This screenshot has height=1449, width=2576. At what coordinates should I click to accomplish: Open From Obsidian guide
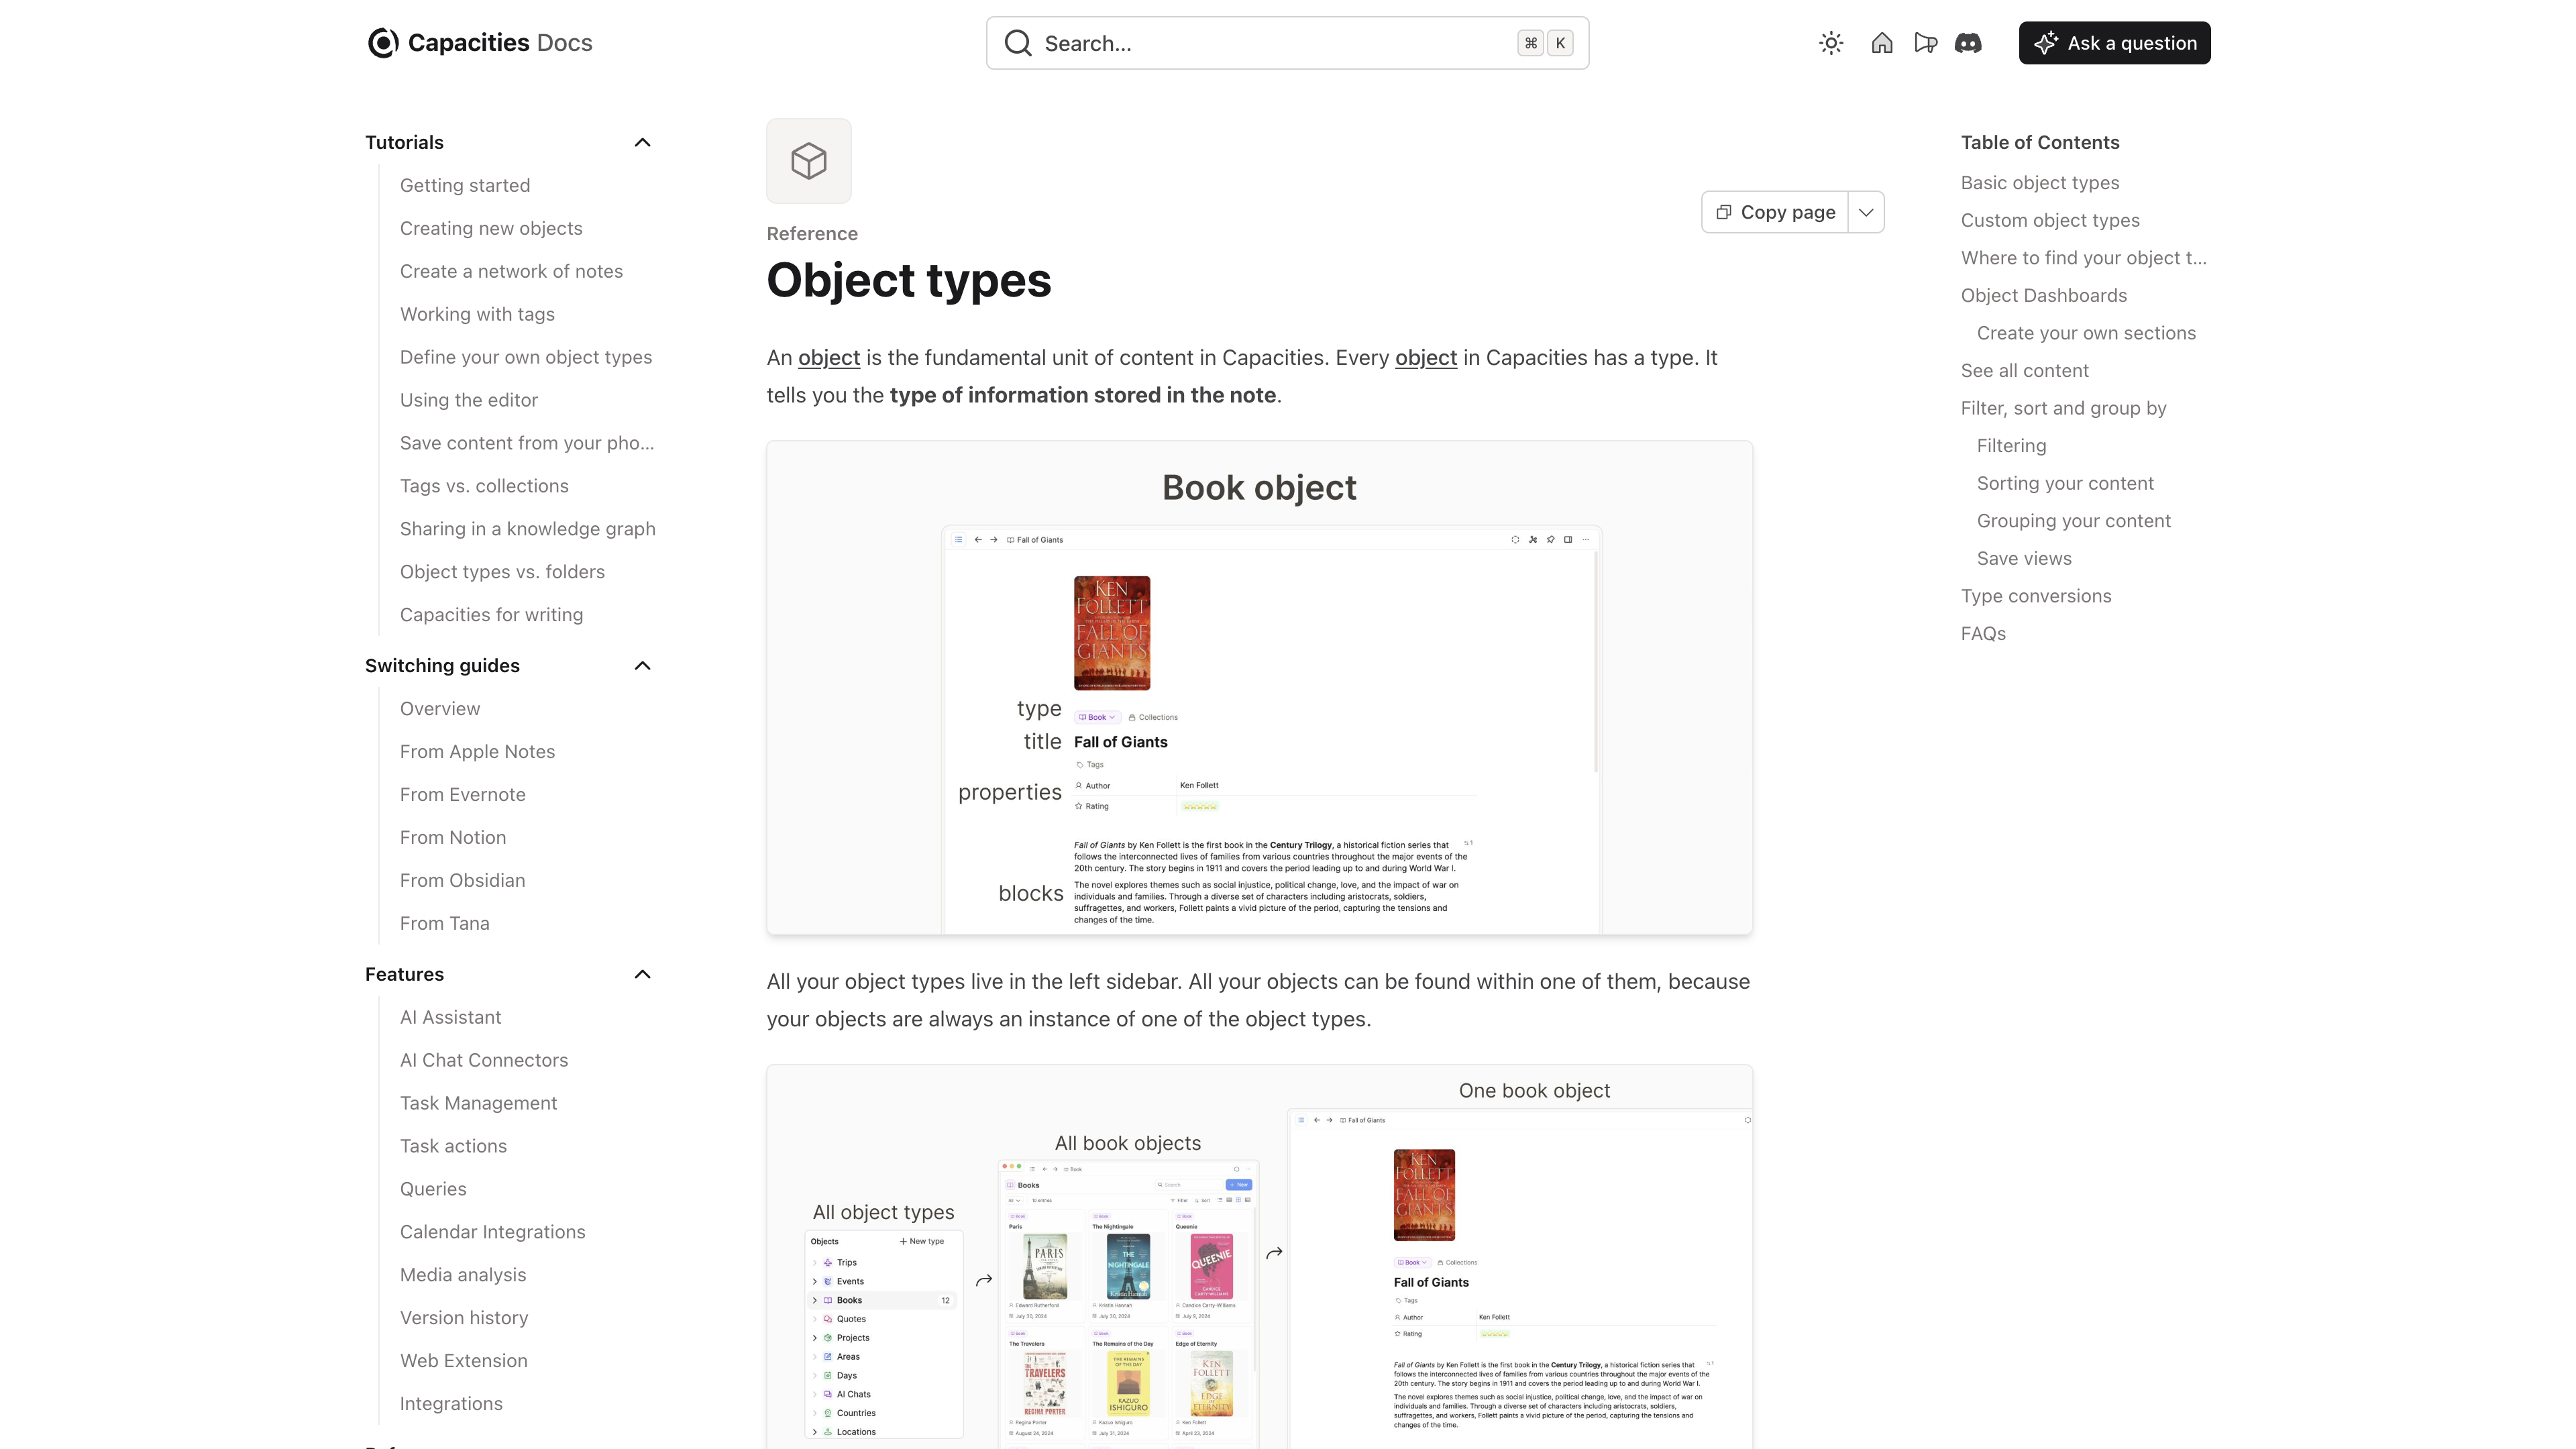click(x=463, y=881)
